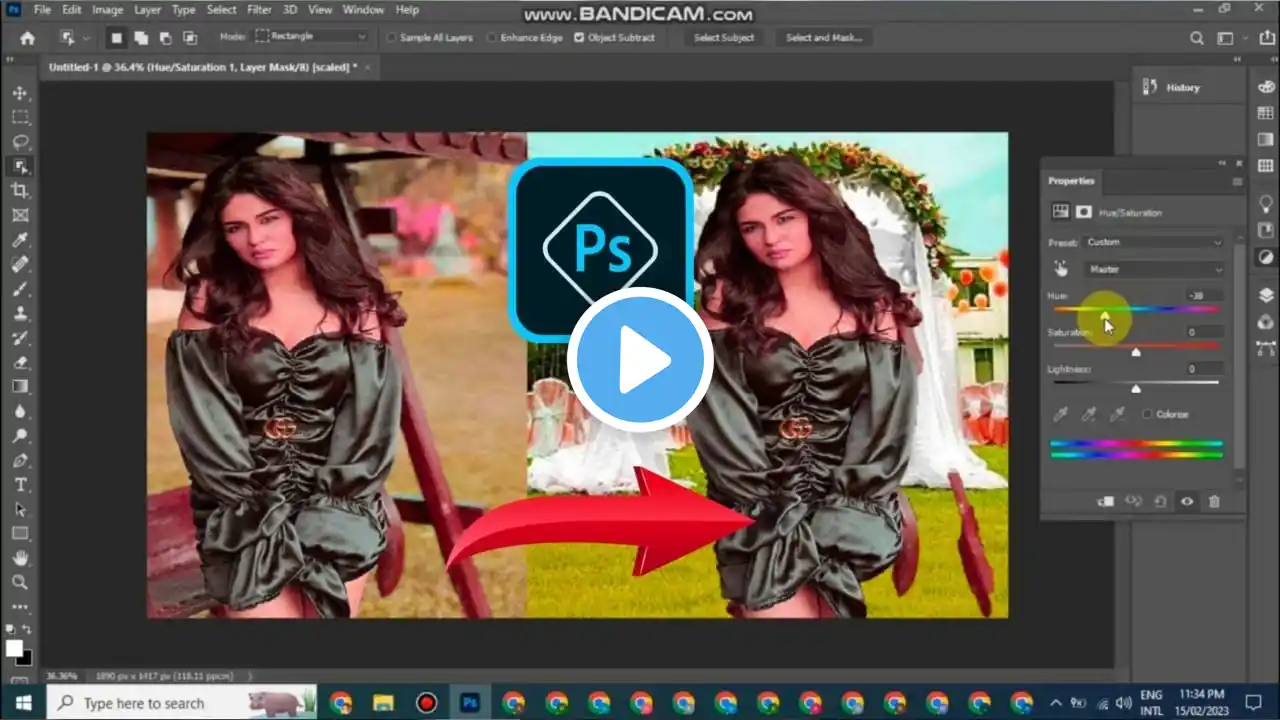Enable the Enhance Edge checkbox
Screen dimensions: 1280x720
(x=492, y=38)
